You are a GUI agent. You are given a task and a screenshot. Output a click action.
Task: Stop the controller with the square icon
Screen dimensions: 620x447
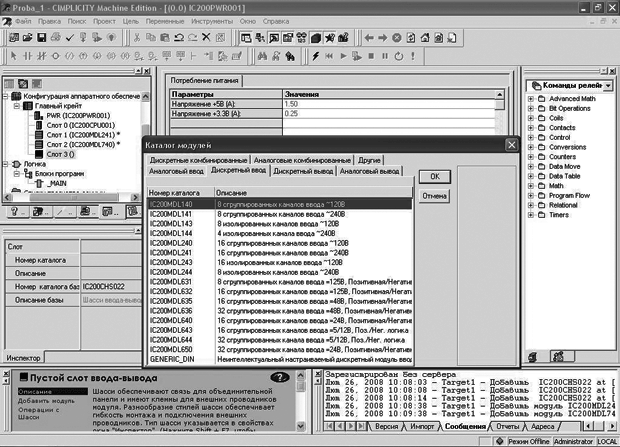click(x=371, y=56)
